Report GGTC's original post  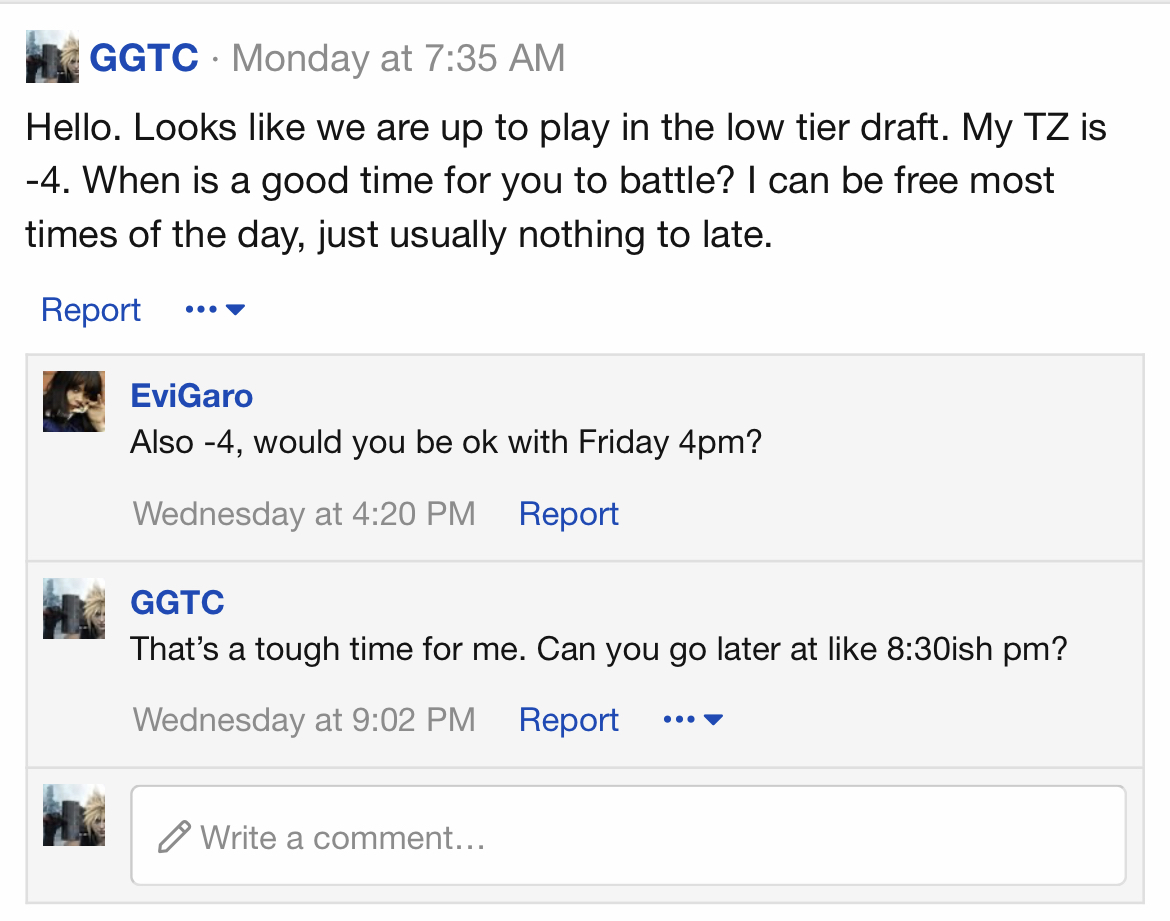point(91,310)
